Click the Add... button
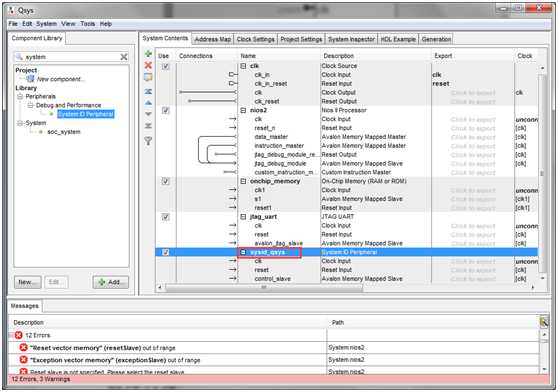Screen dimensions: 558x392 pyautogui.click(x=111, y=282)
